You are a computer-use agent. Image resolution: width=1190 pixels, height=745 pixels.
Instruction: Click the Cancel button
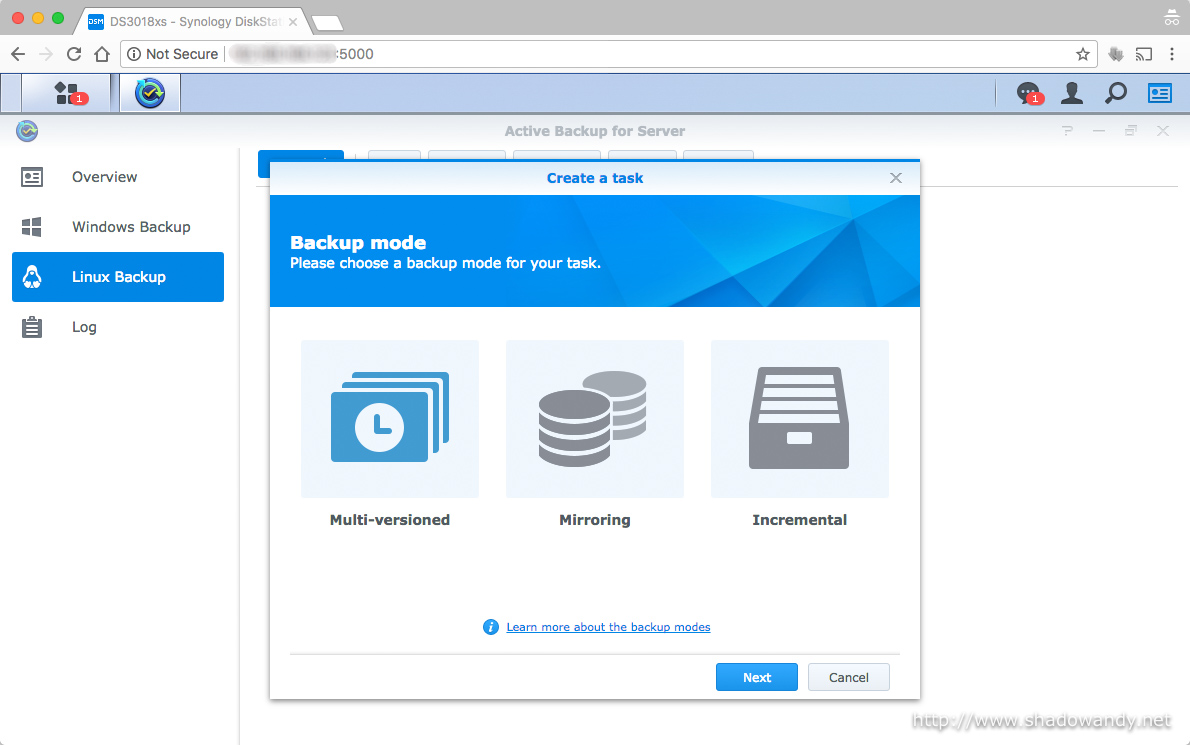click(x=848, y=677)
